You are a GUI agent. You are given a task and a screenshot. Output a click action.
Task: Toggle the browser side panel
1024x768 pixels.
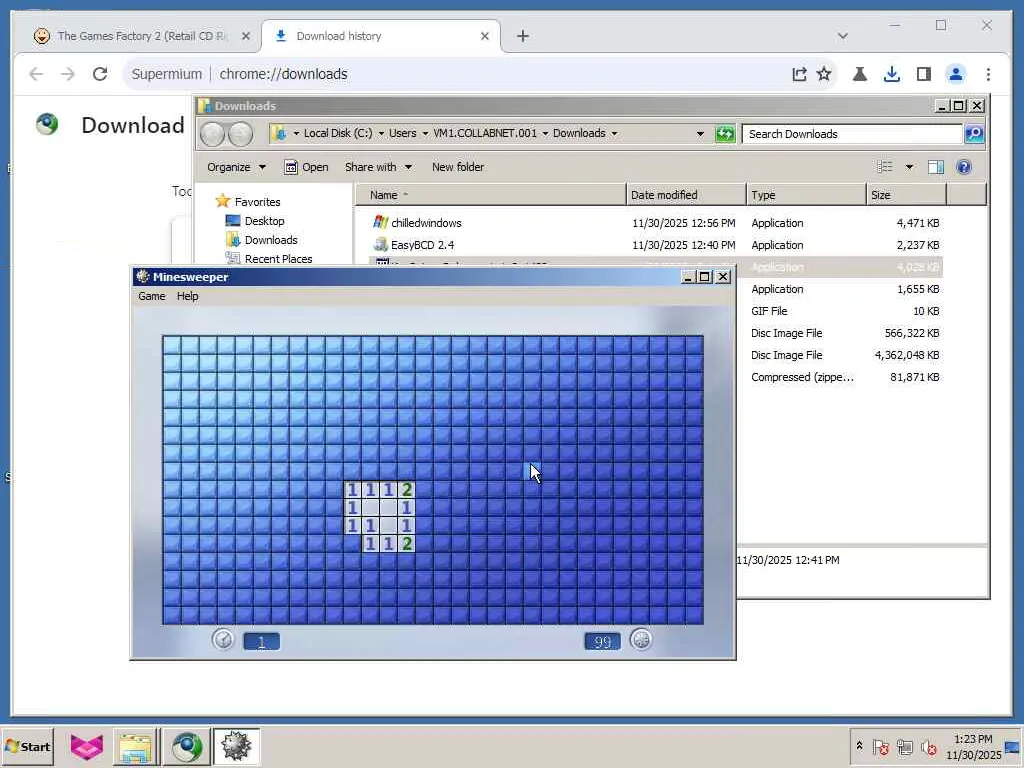point(923,74)
